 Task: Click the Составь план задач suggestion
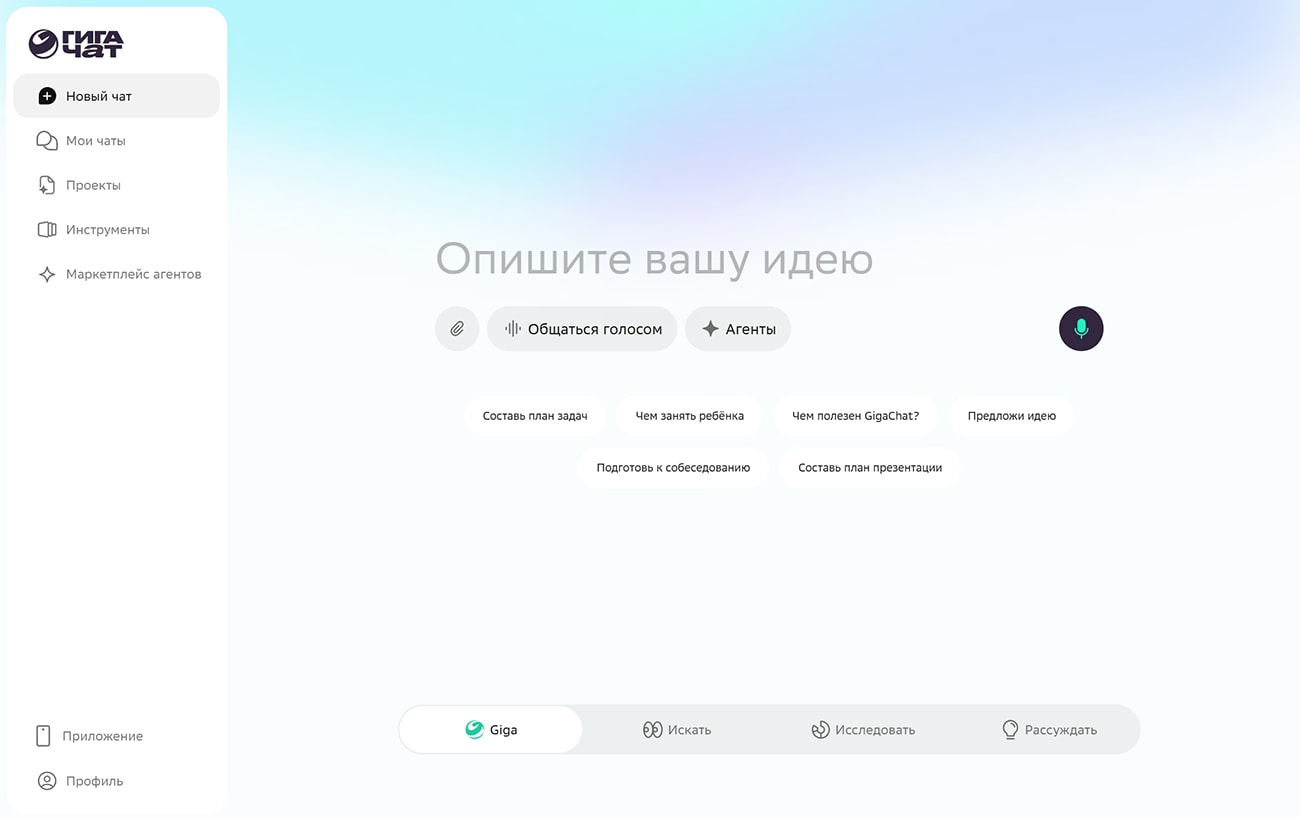(x=535, y=415)
